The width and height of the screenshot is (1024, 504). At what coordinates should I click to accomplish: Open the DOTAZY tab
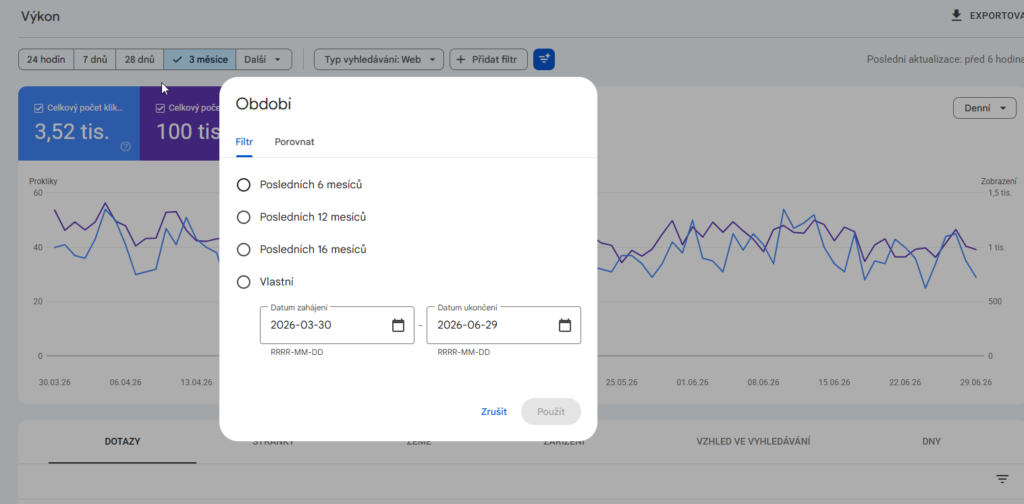click(123, 442)
